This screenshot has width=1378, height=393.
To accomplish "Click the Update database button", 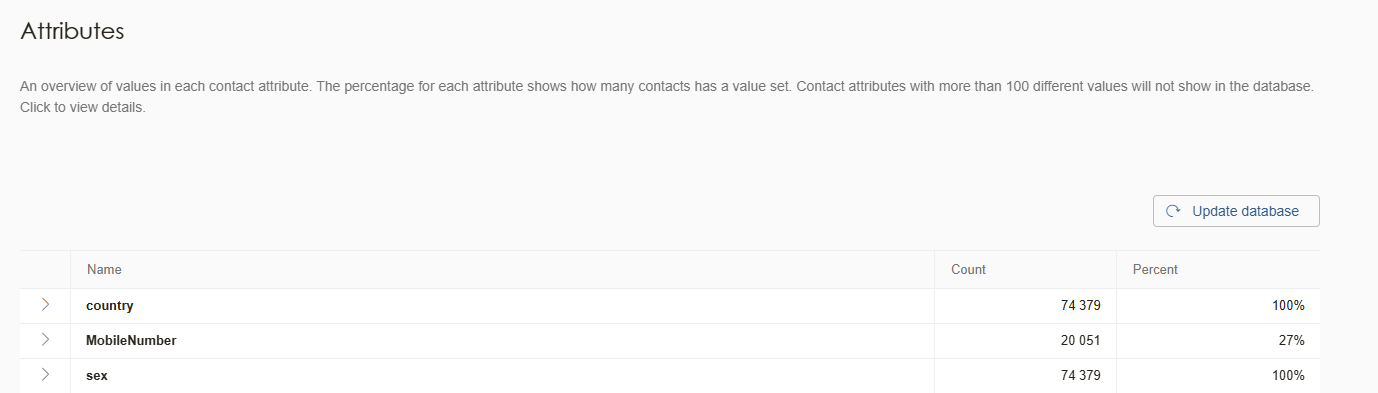I will pyautogui.click(x=1236, y=211).
